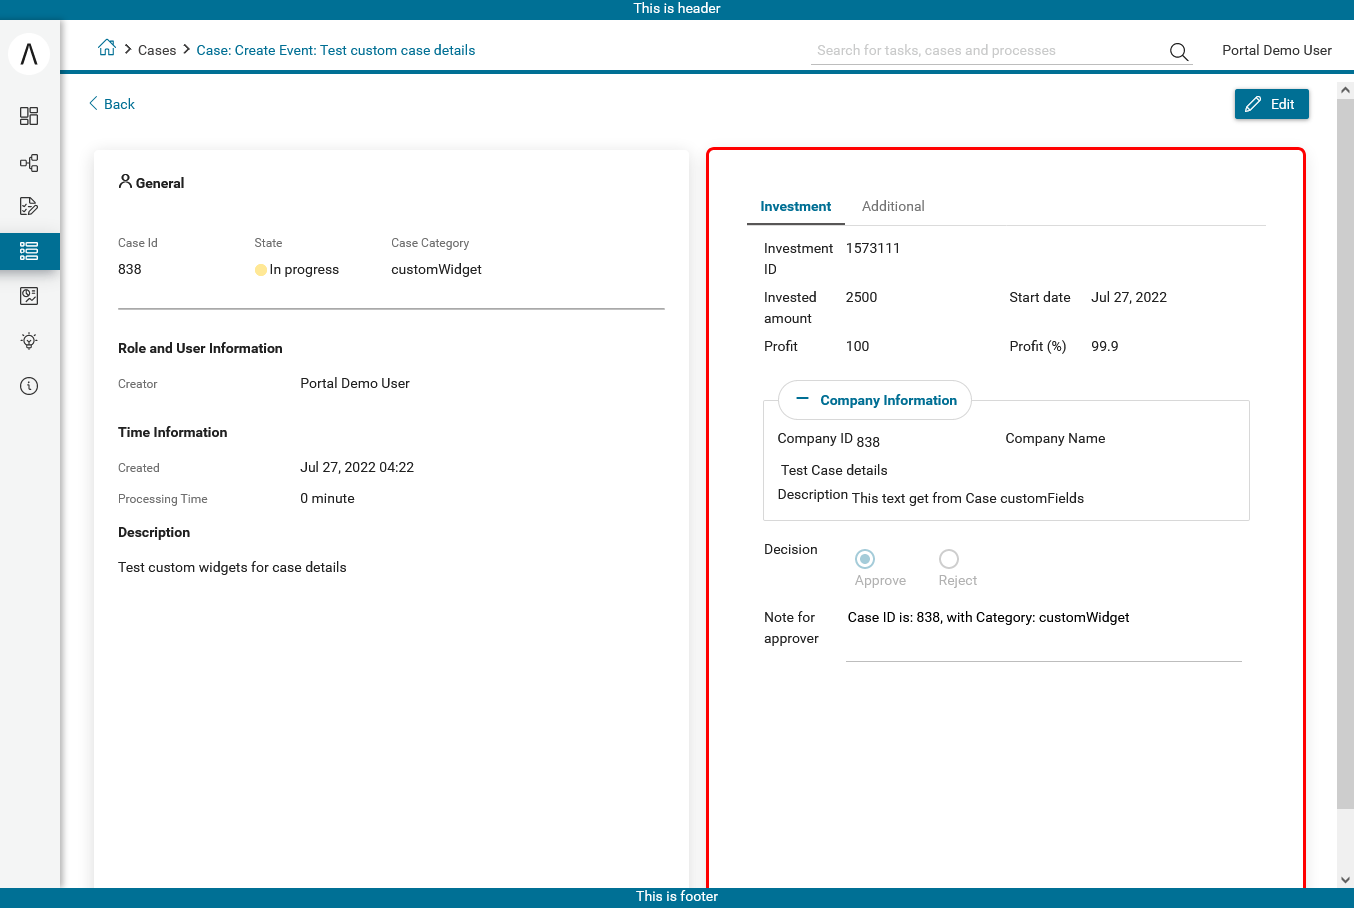Click the In progress state text

coord(304,269)
